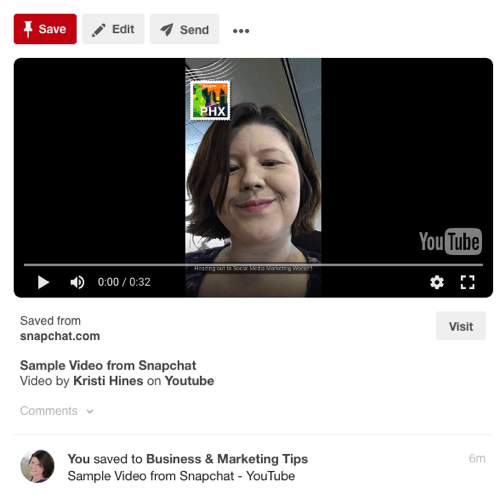Open the three-dot more options menu

click(x=241, y=31)
